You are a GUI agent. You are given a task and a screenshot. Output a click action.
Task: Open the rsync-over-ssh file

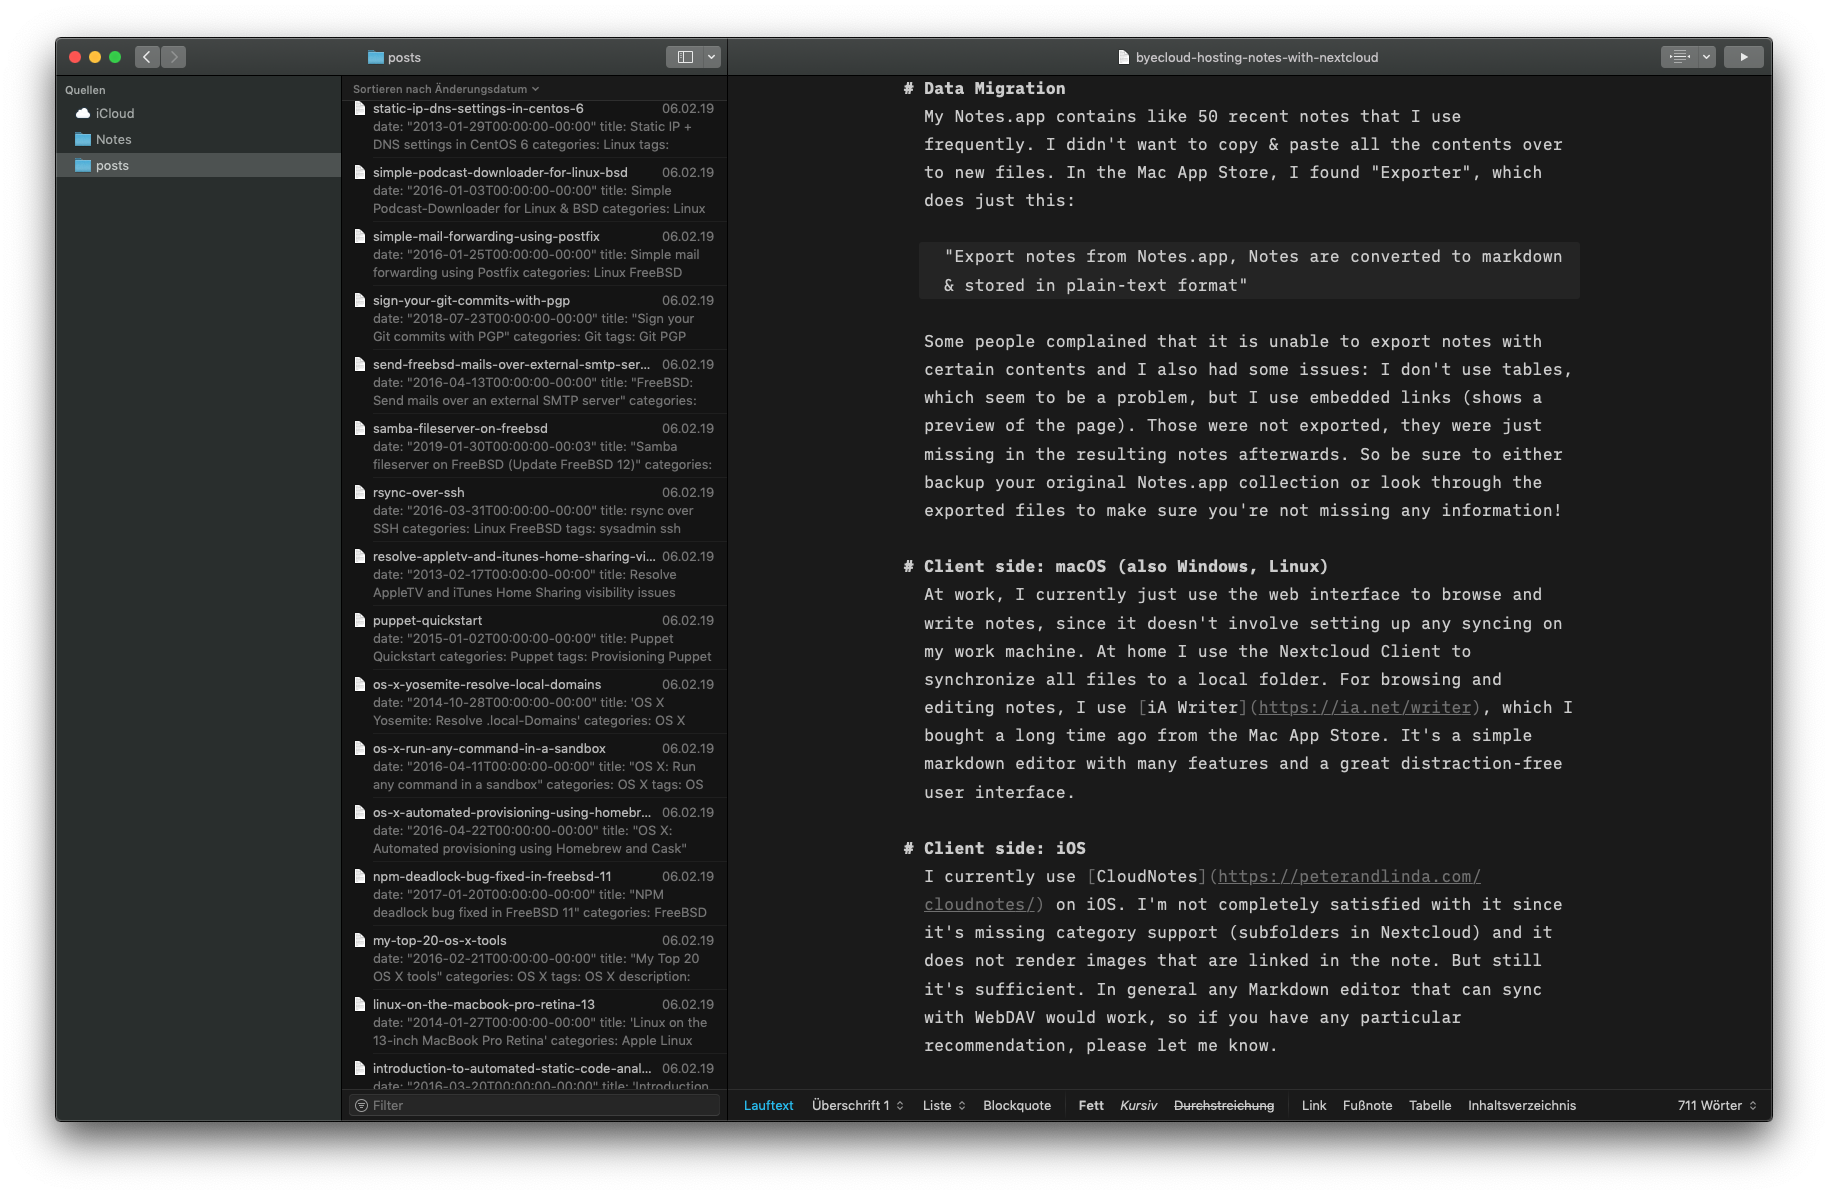pos(418,493)
